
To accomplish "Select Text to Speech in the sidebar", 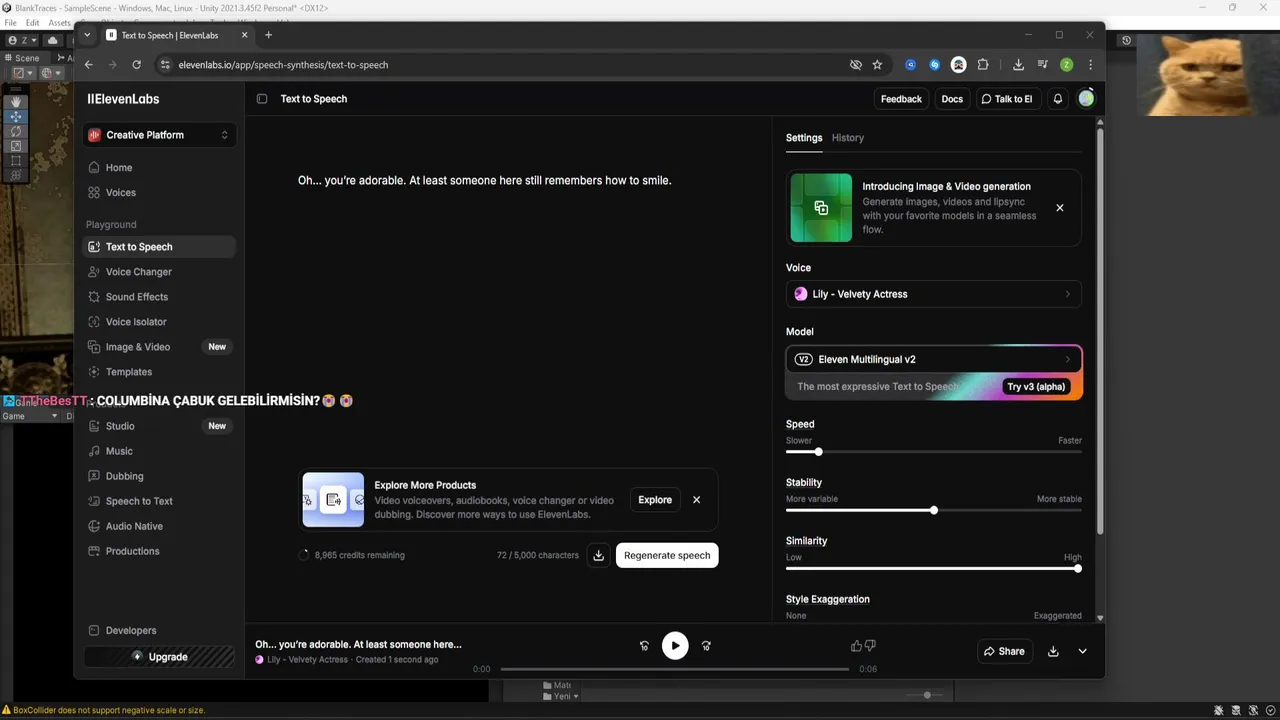I will [159, 246].
